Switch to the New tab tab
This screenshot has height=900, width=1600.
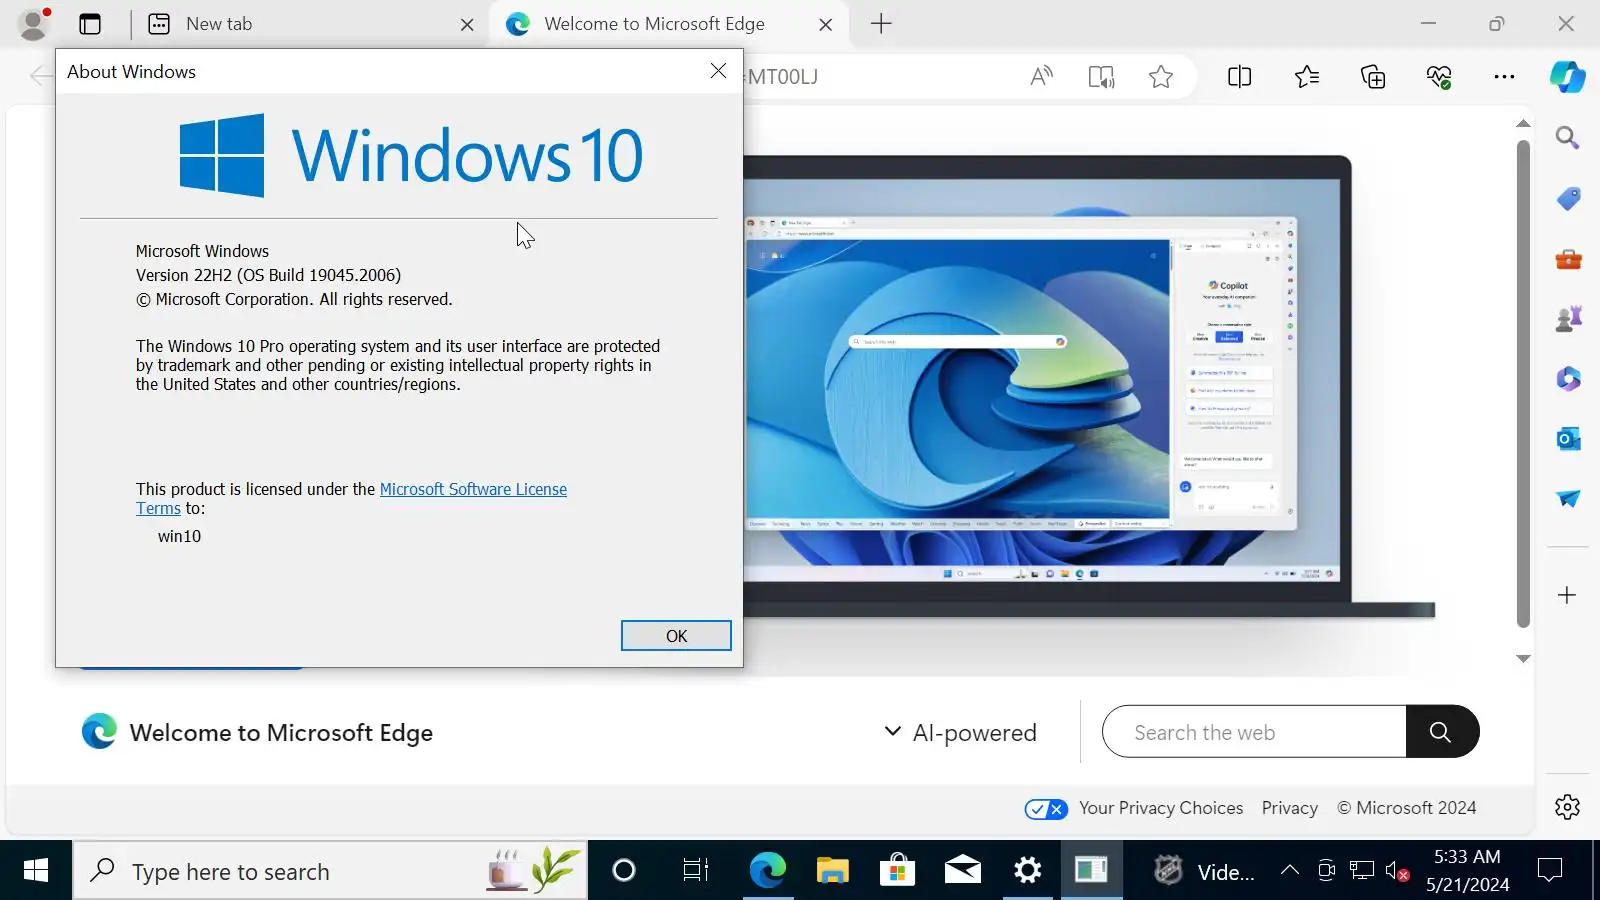[308, 24]
